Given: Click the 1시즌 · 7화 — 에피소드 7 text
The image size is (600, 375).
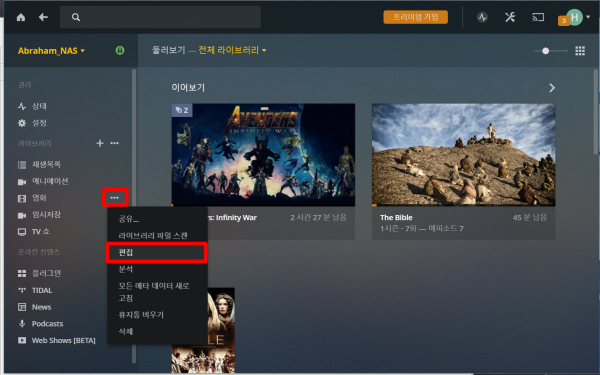Looking at the screenshot, I should 422,228.
